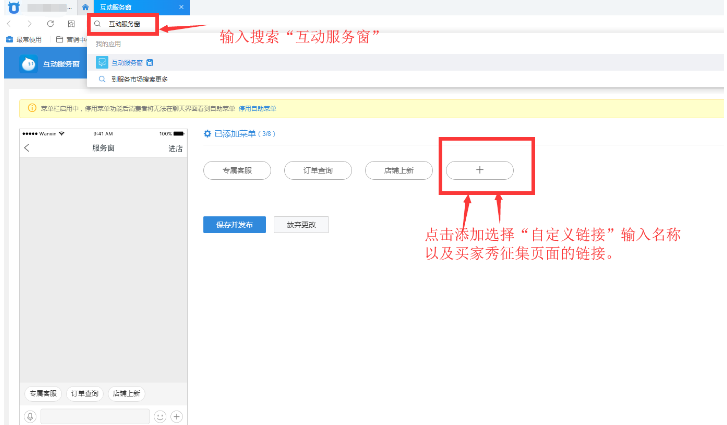Image resolution: width=727 pixels, height=425 pixels.
Task: Click the 互动服务窗 header logo icon
Action: click(x=28, y=64)
